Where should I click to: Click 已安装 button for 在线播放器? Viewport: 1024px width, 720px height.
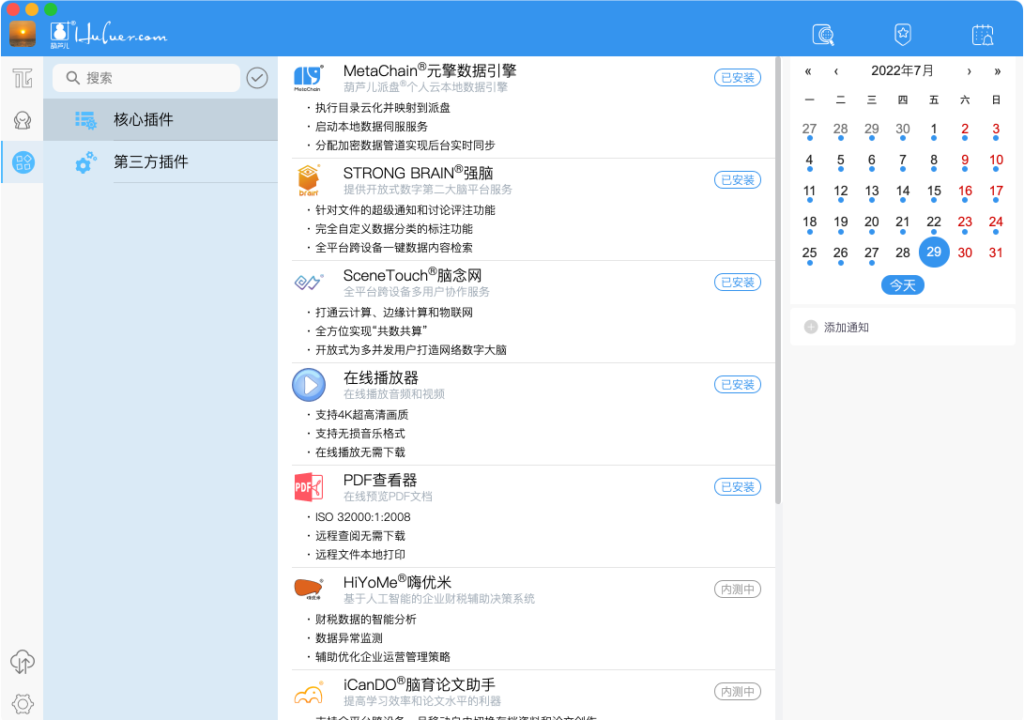(737, 385)
